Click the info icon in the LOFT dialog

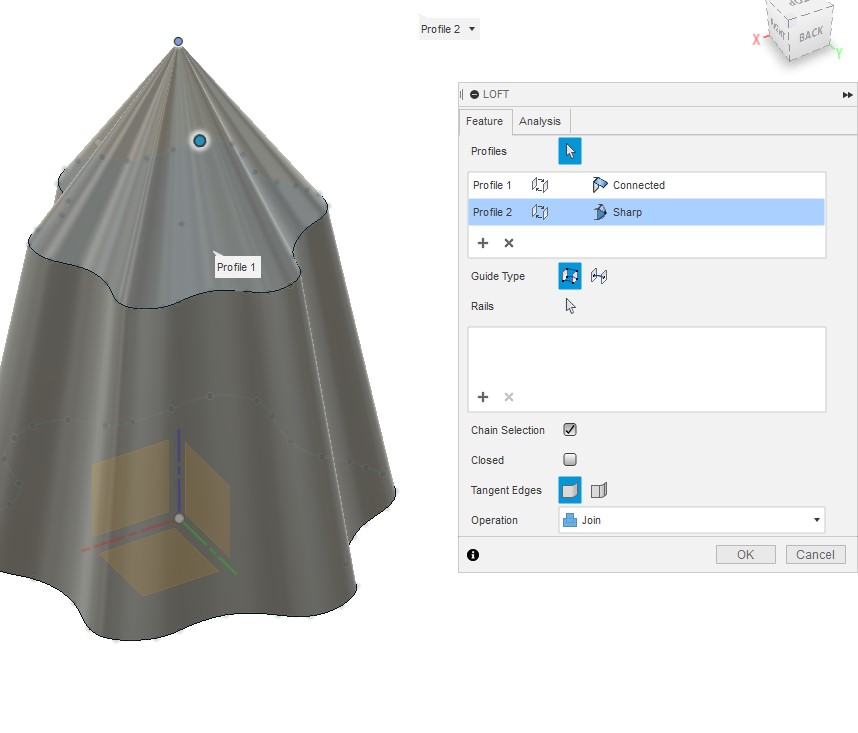(471, 555)
